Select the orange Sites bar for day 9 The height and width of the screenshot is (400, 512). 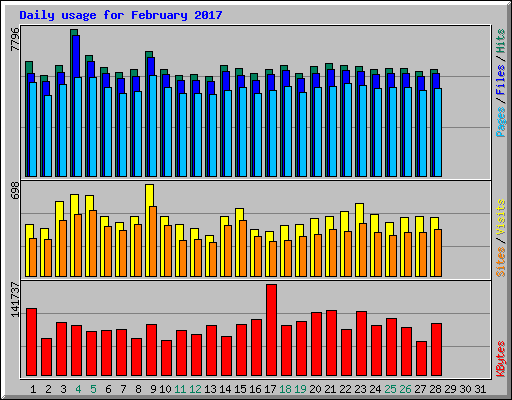tap(153, 241)
